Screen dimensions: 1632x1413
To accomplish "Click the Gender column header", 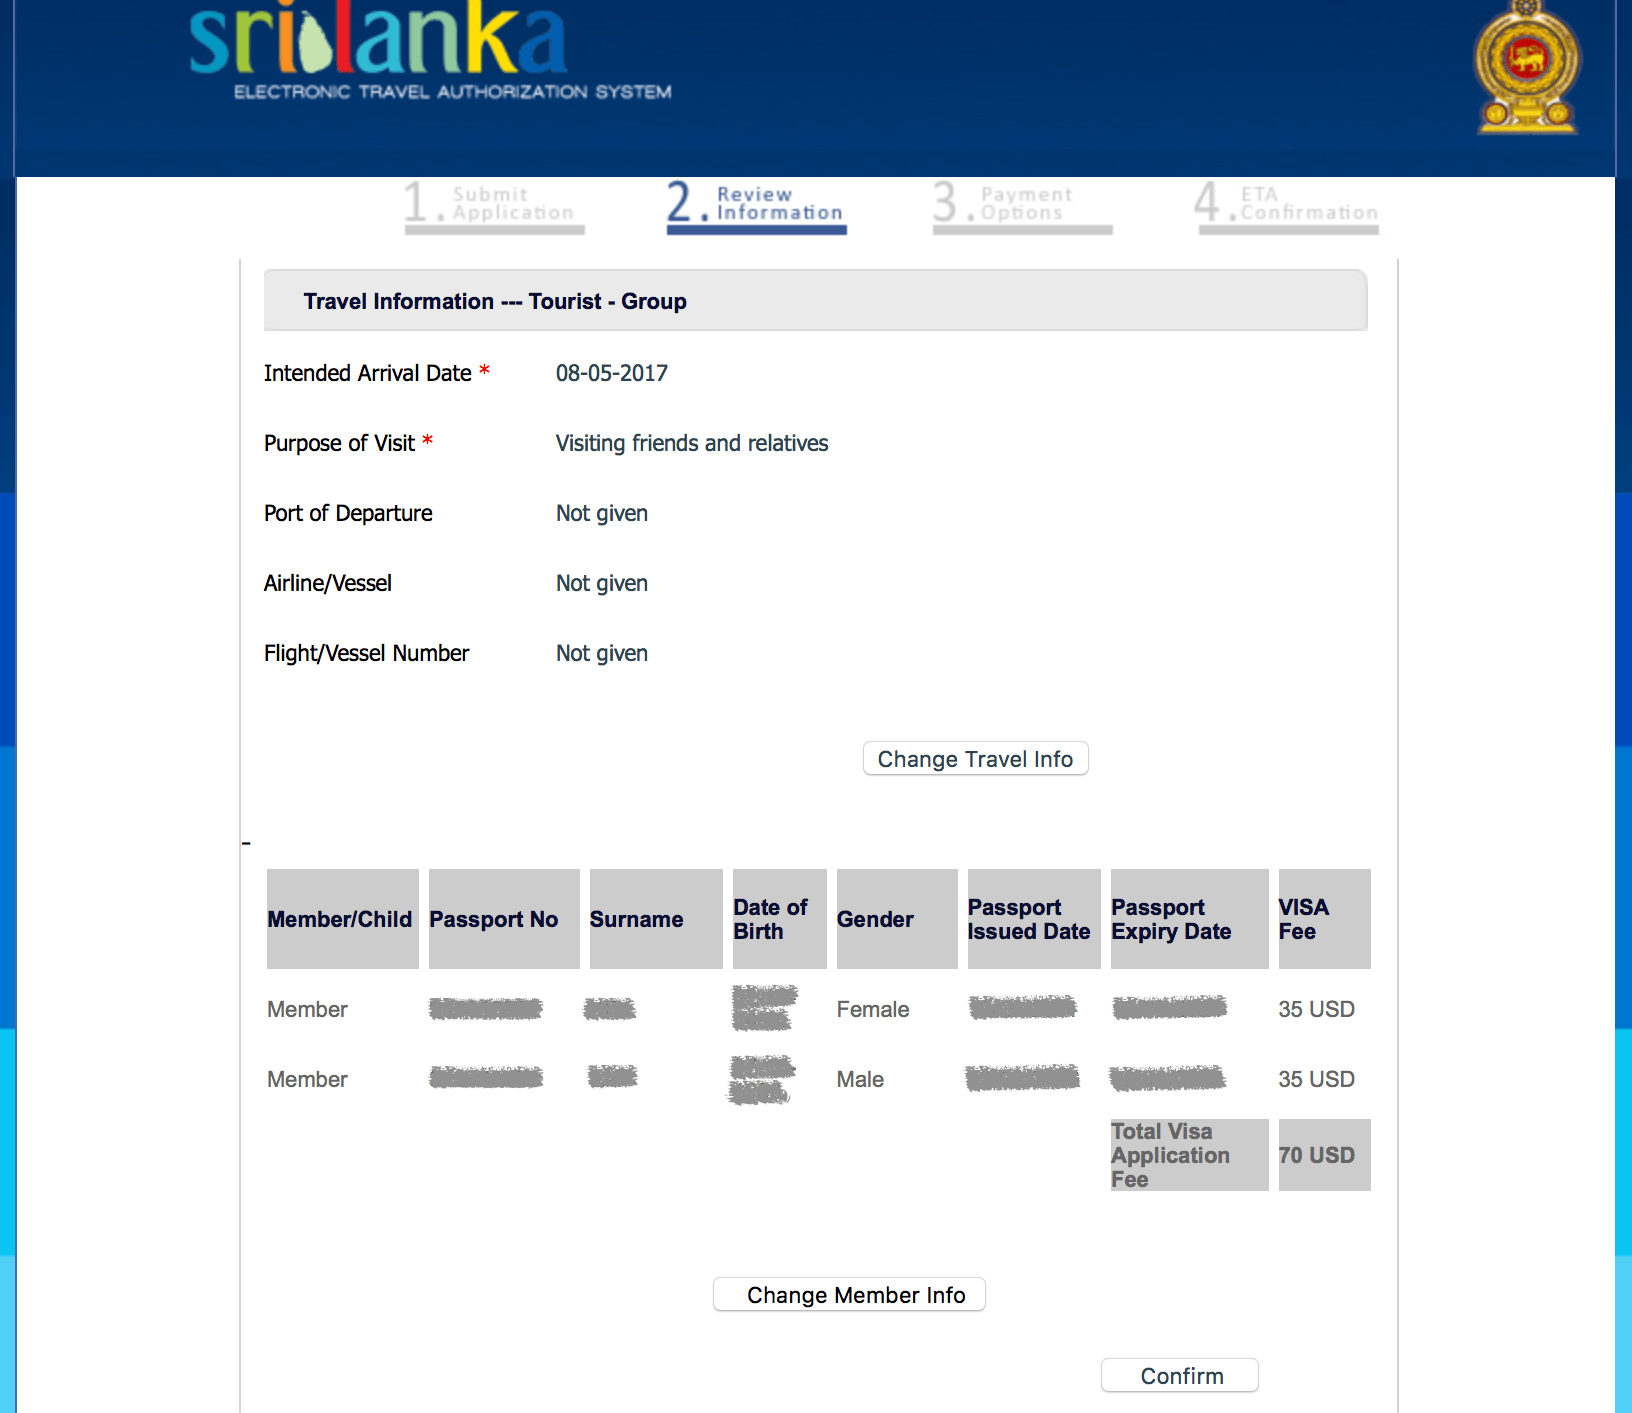I will (897, 919).
